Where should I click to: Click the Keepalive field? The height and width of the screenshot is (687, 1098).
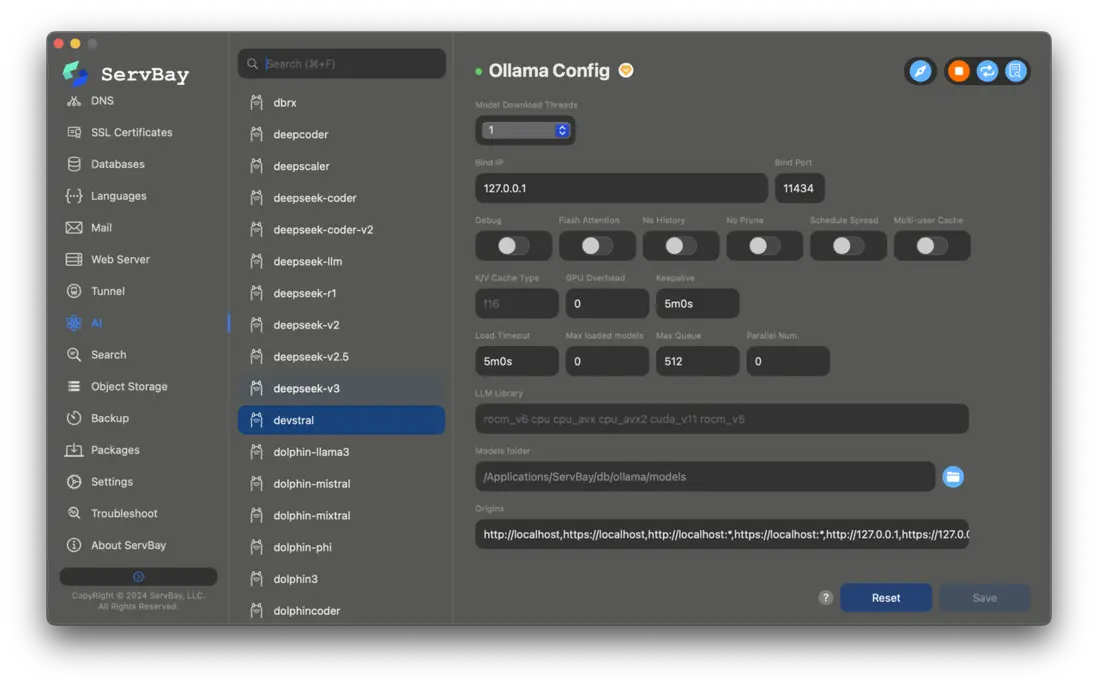(x=697, y=303)
